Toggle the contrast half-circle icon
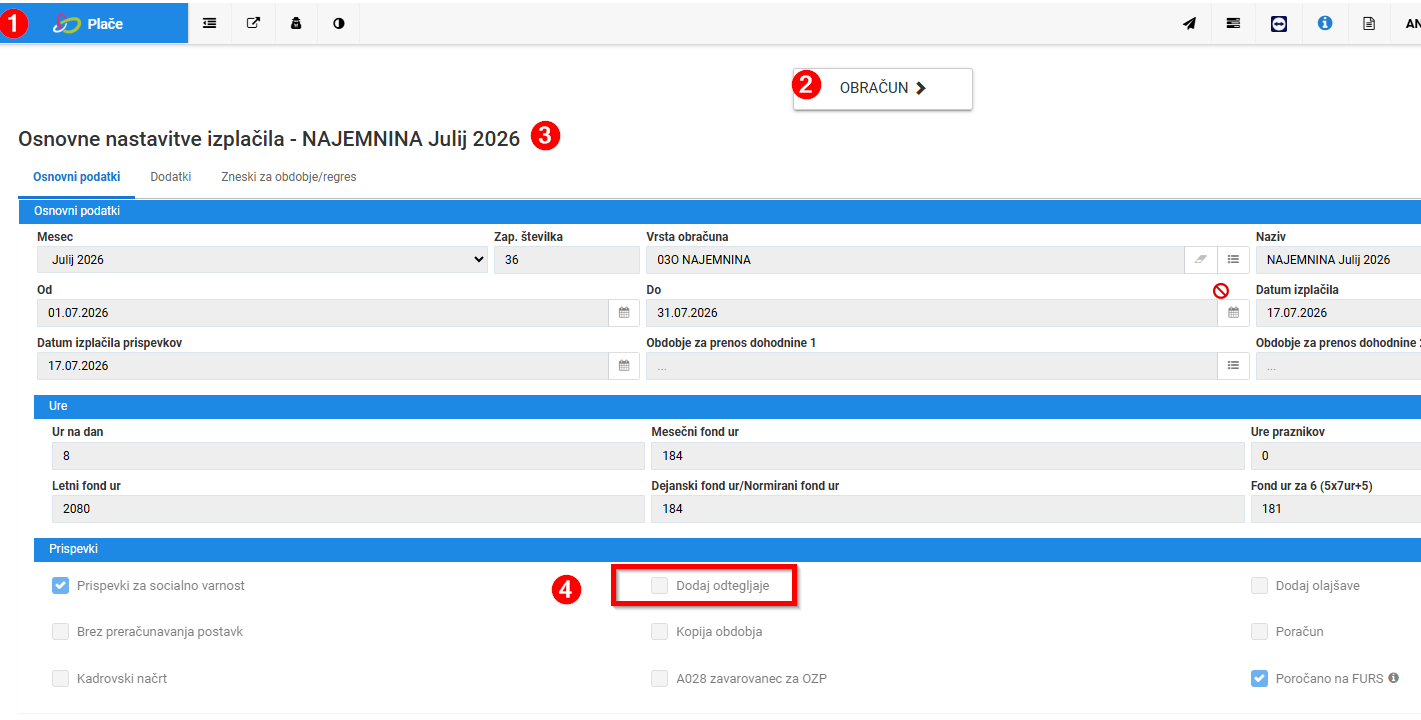1421x720 pixels. (339, 23)
